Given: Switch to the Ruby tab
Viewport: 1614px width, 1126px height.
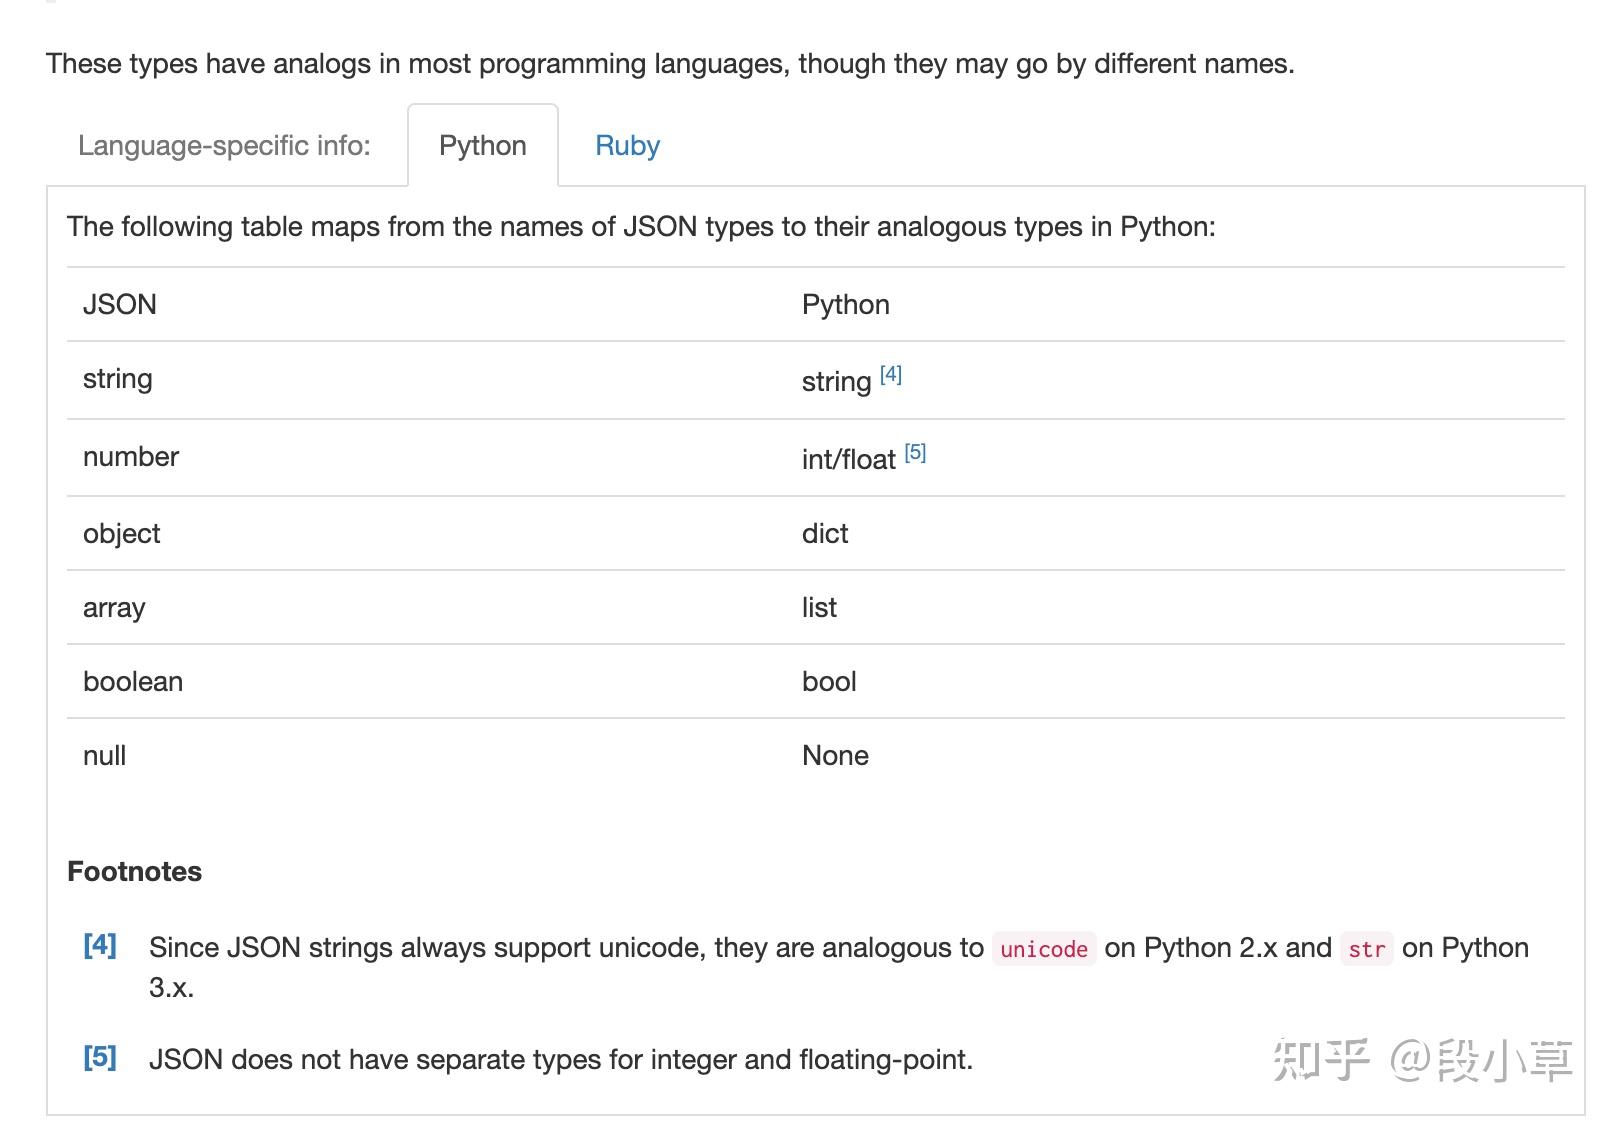Looking at the screenshot, I should (x=626, y=146).
